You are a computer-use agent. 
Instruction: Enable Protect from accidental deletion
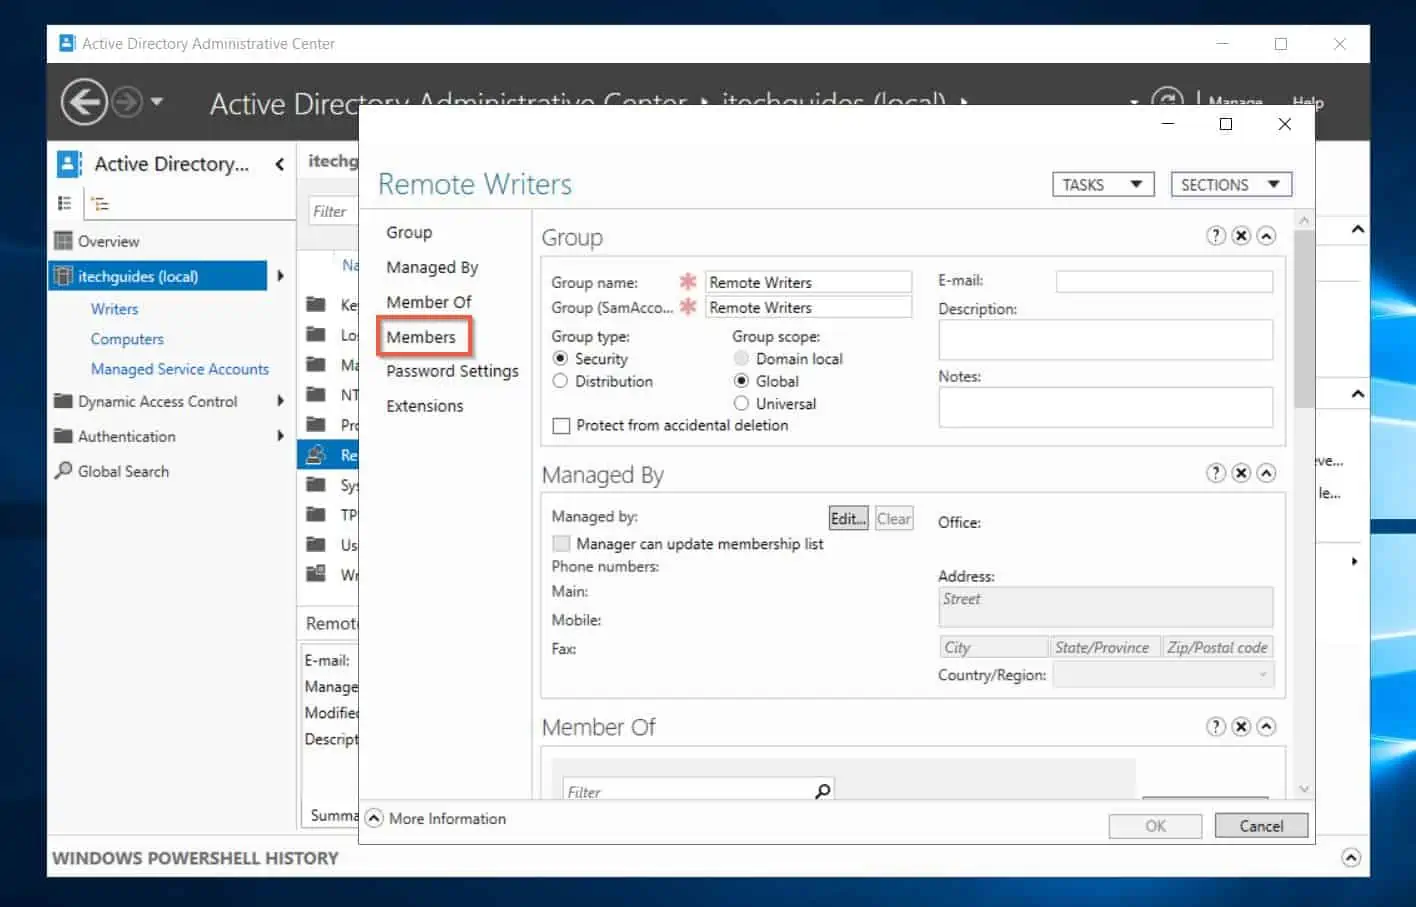click(561, 426)
